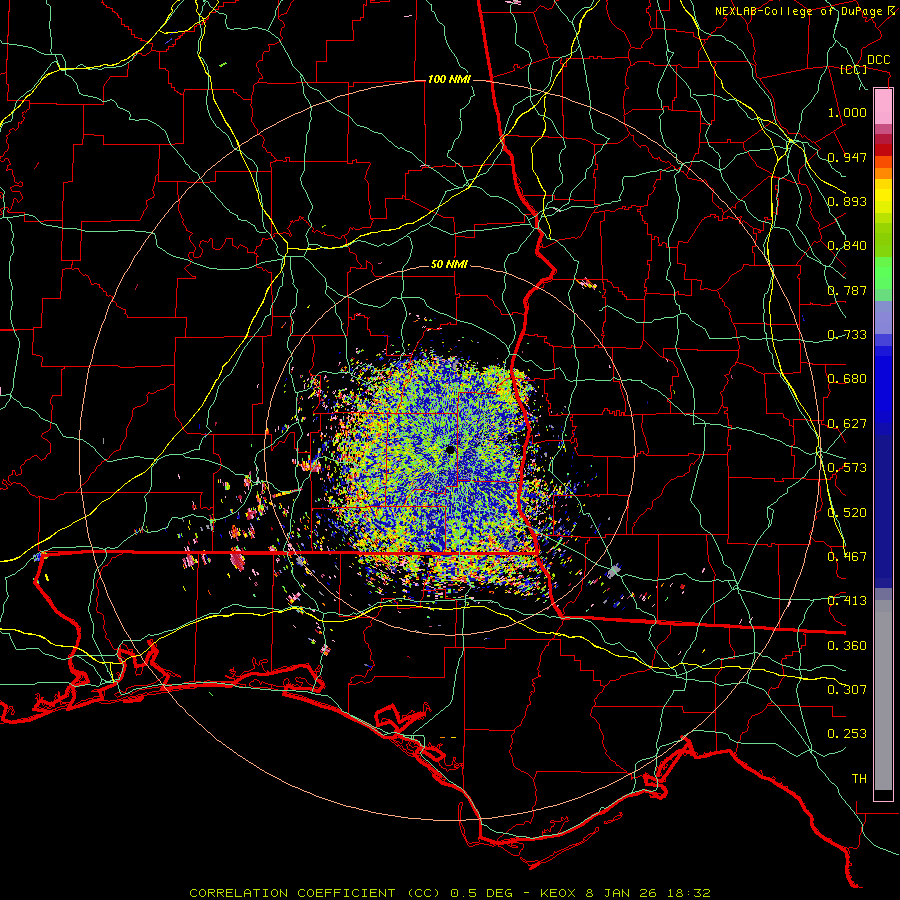Click the DCC label above the color scale
Image resolution: width=900 pixels, height=900 pixels.
pyautogui.click(x=879, y=60)
